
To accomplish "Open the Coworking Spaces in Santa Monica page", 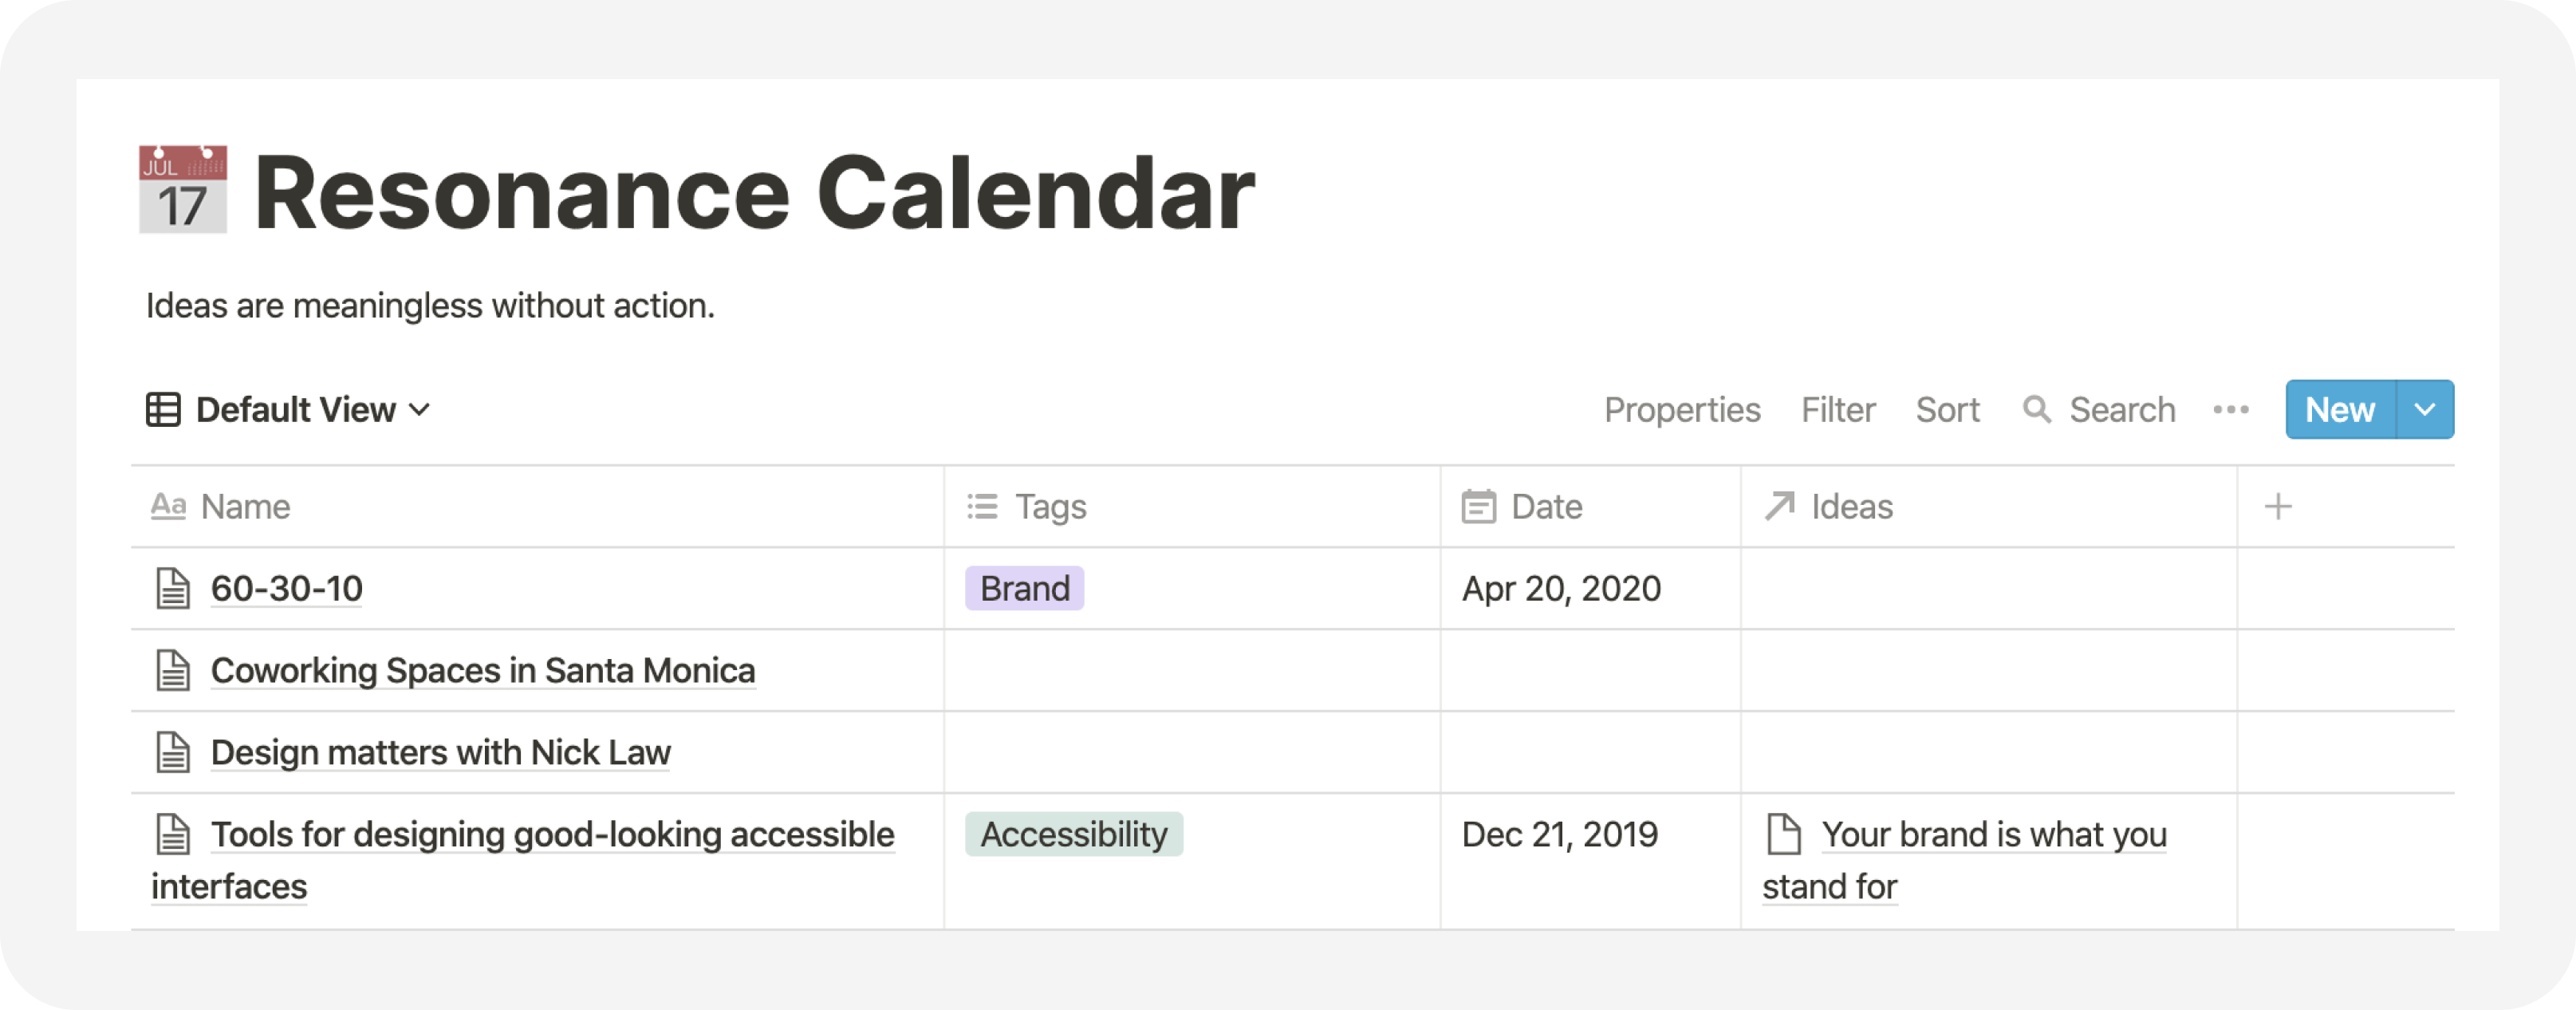I will [x=483, y=670].
